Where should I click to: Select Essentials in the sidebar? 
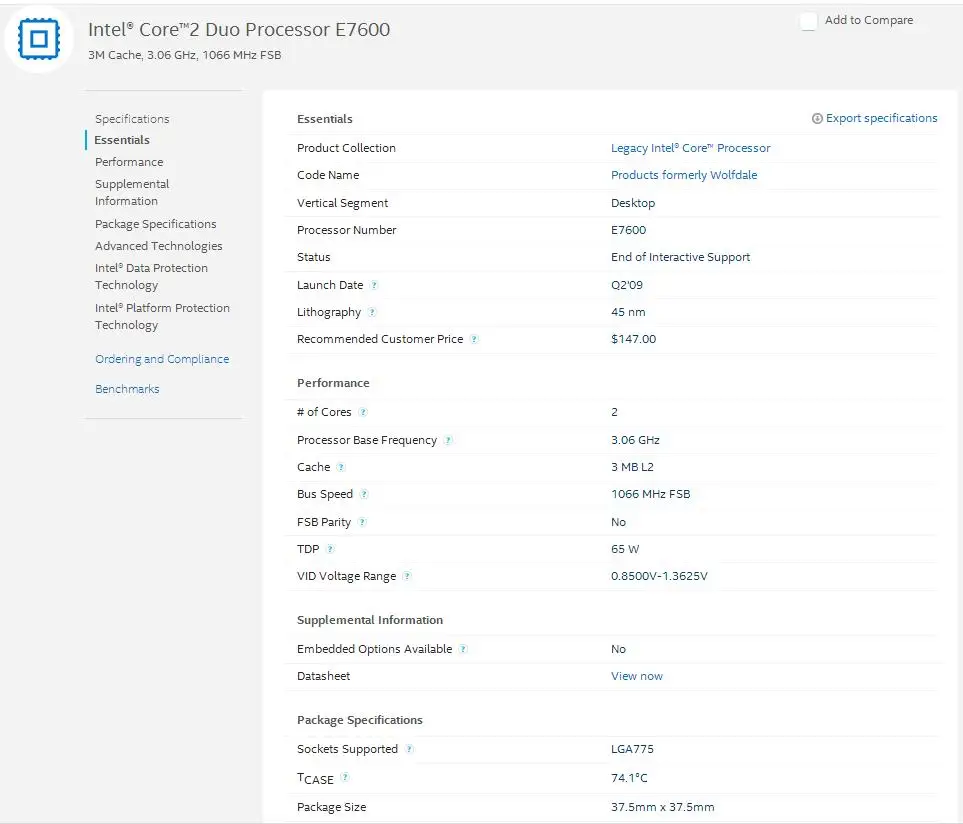[122, 140]
